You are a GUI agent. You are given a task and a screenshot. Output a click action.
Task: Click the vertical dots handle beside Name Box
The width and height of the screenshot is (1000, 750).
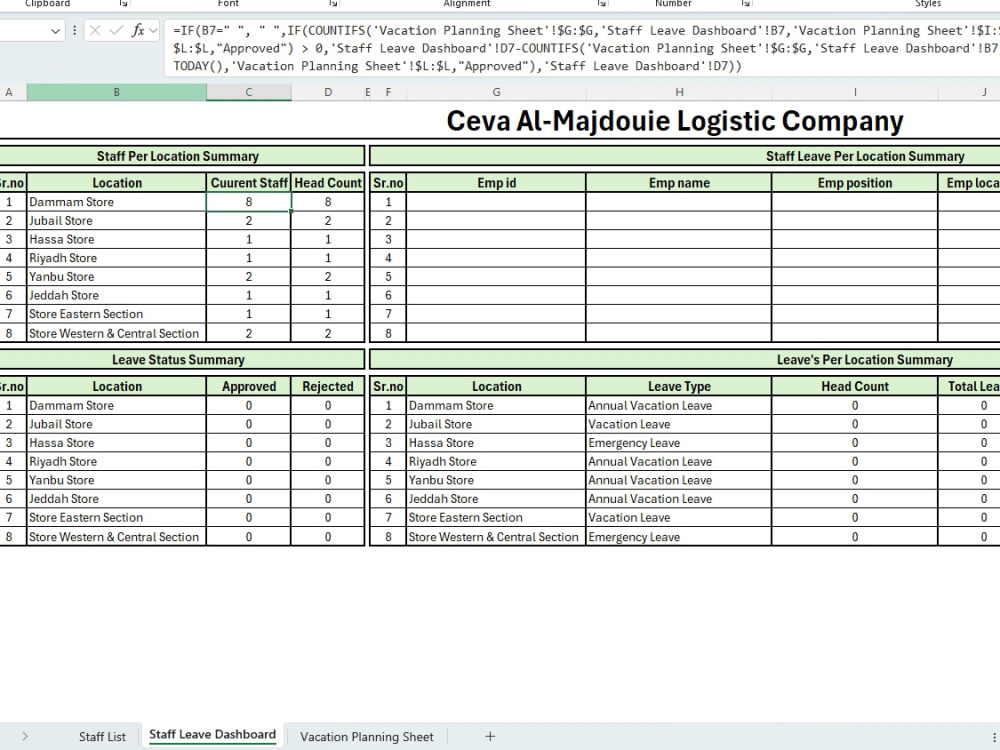75,30
